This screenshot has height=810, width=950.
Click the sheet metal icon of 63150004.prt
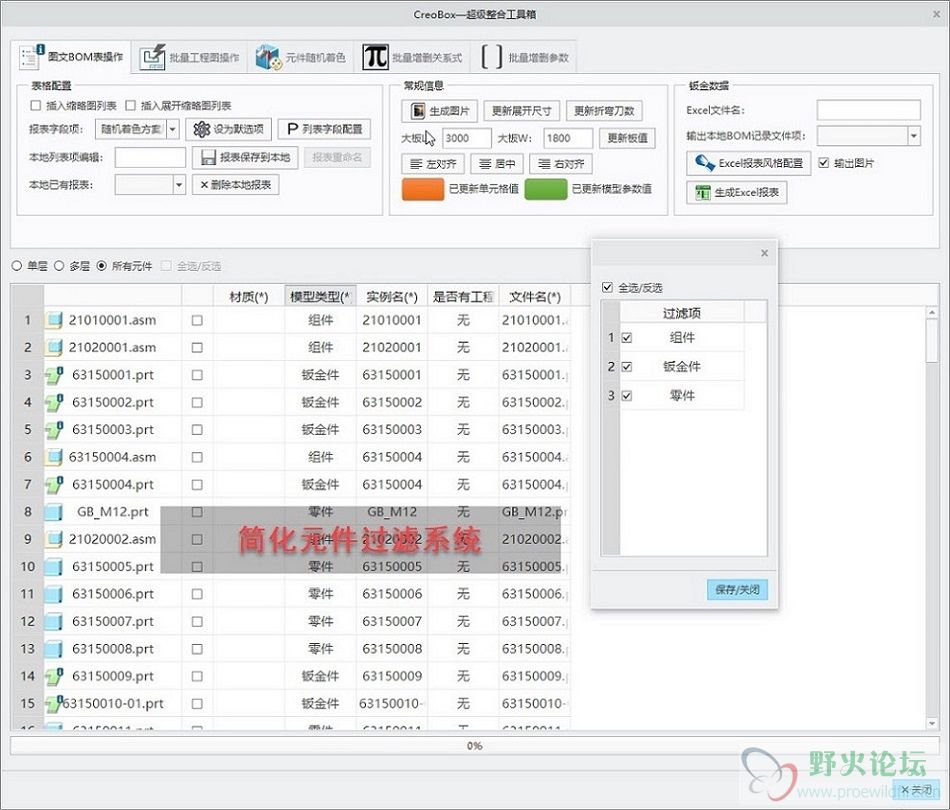(x=54, y=485)
